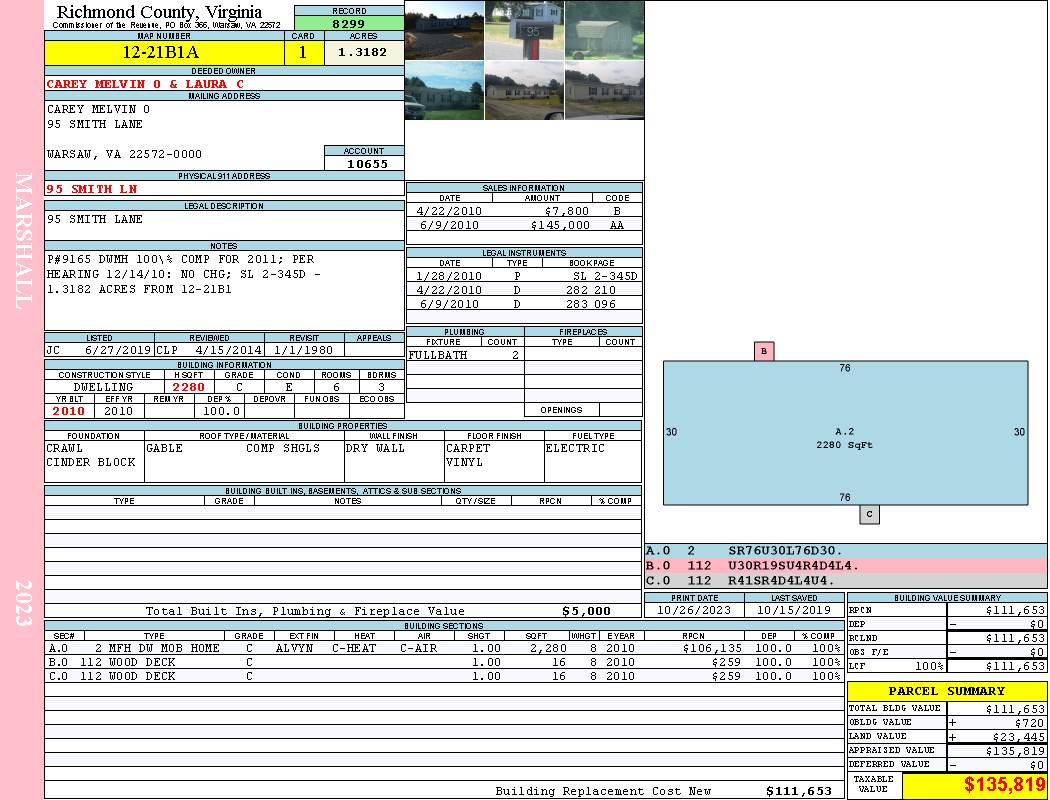1050x800 pixels.
Task: Click the land value $23,445
Action: [1019, 736]
